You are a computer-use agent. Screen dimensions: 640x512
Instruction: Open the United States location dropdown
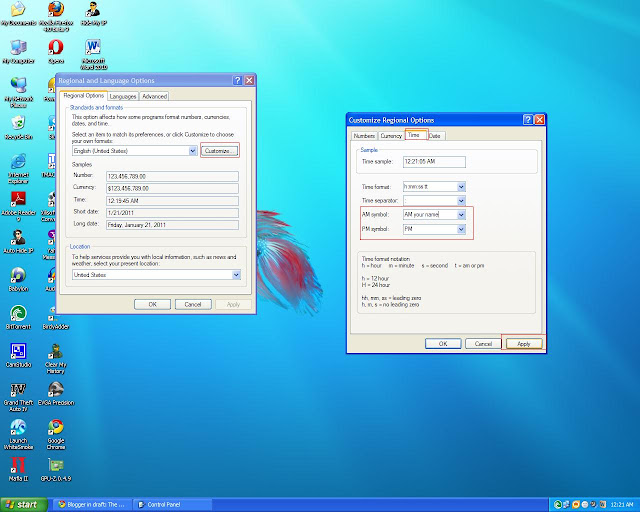click(236, 275)
